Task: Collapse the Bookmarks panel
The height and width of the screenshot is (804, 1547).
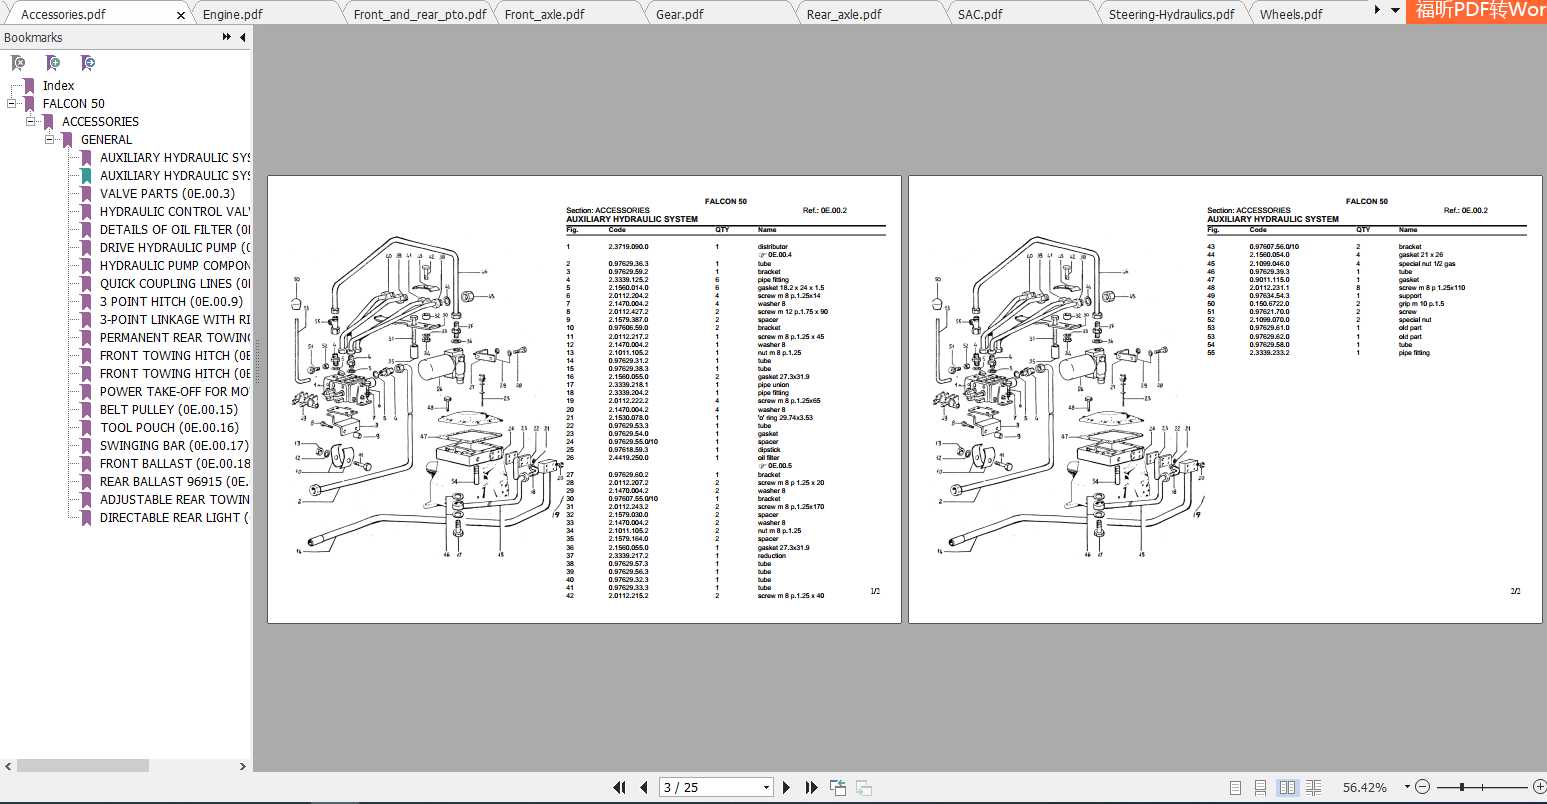Action: (243, 37)
